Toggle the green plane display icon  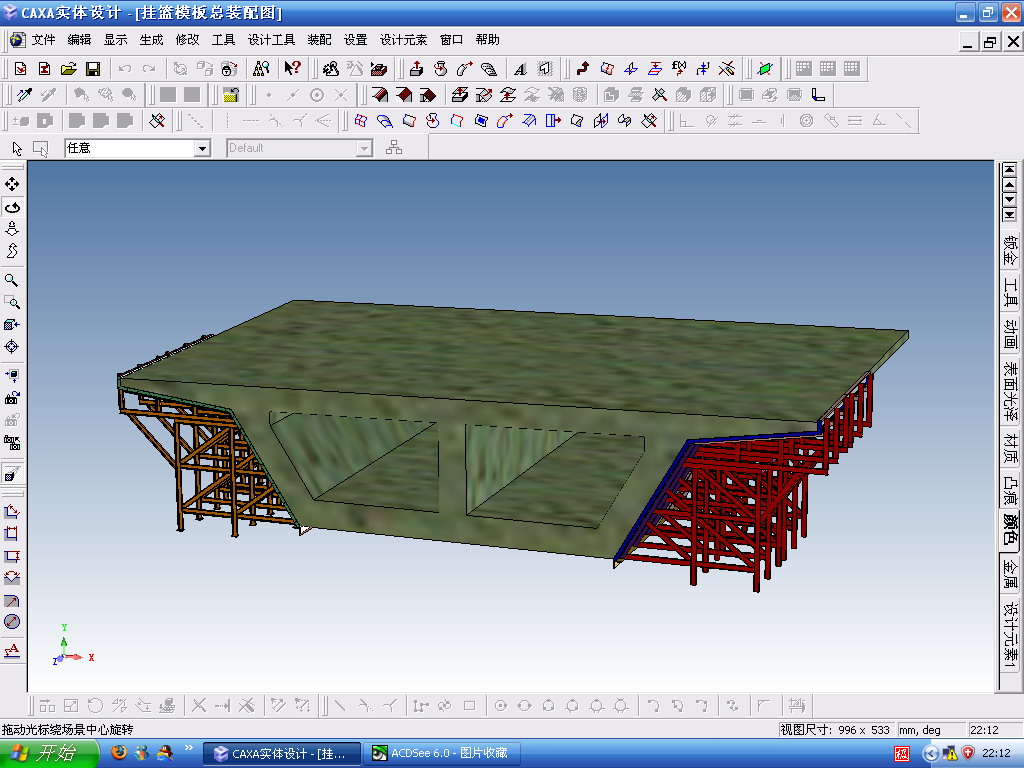(x=765, y=69)
